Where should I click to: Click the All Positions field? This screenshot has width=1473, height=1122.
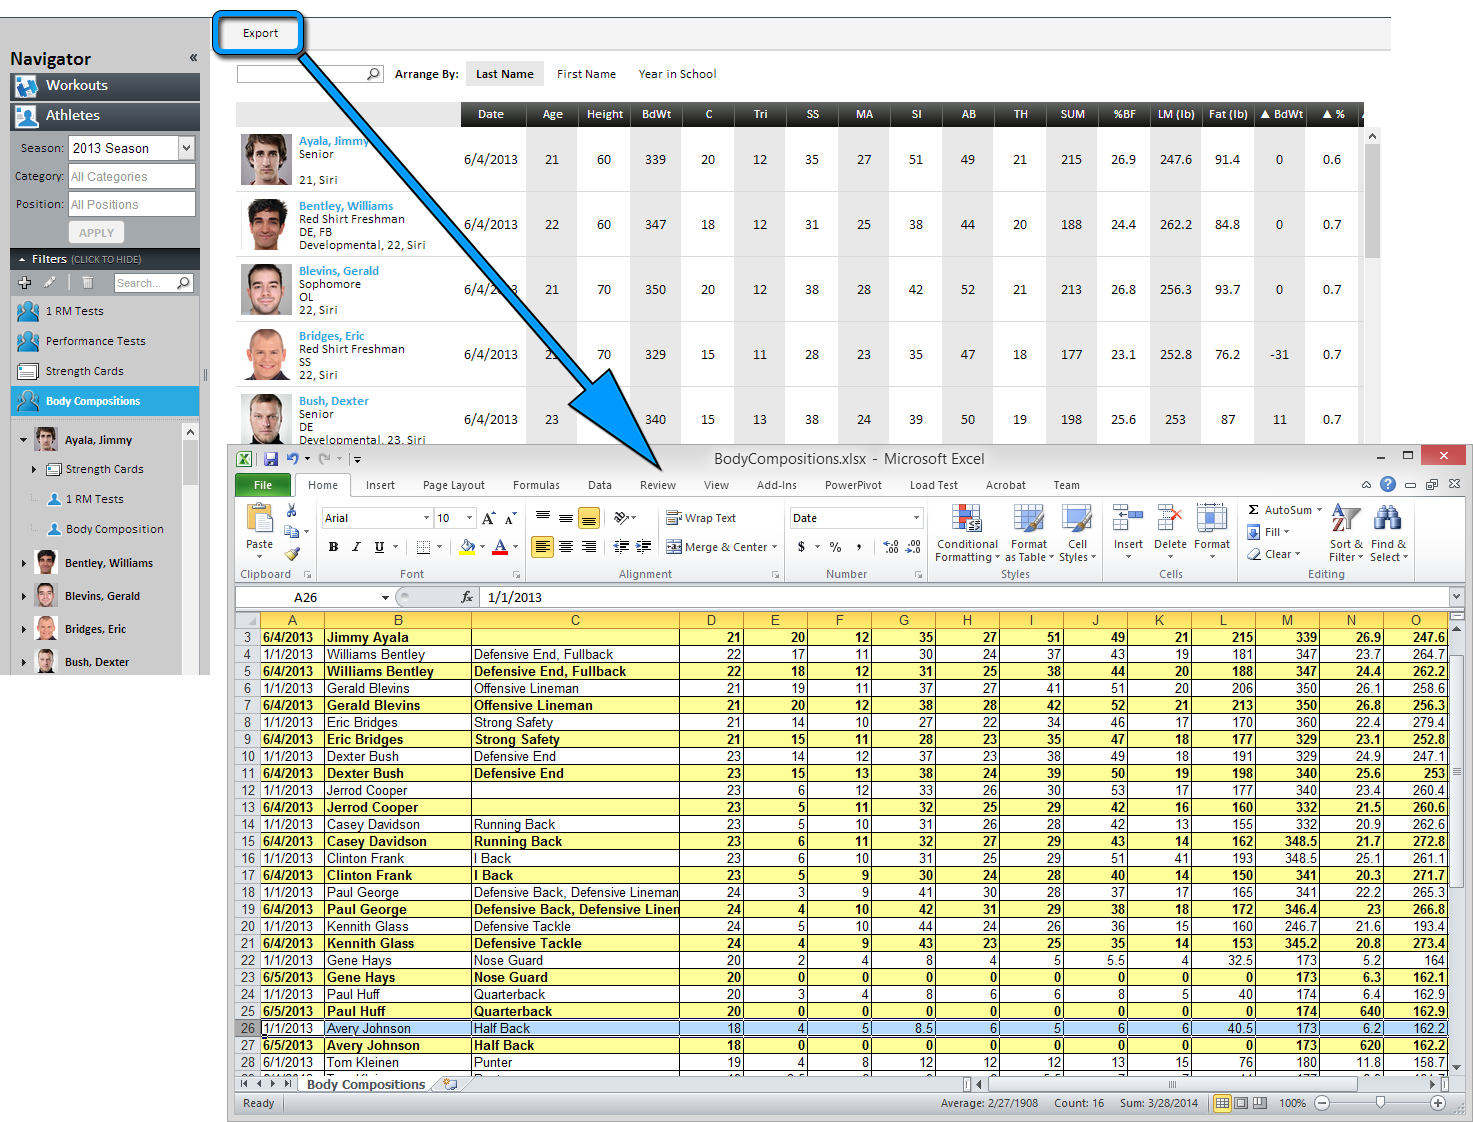coord(132,204)
